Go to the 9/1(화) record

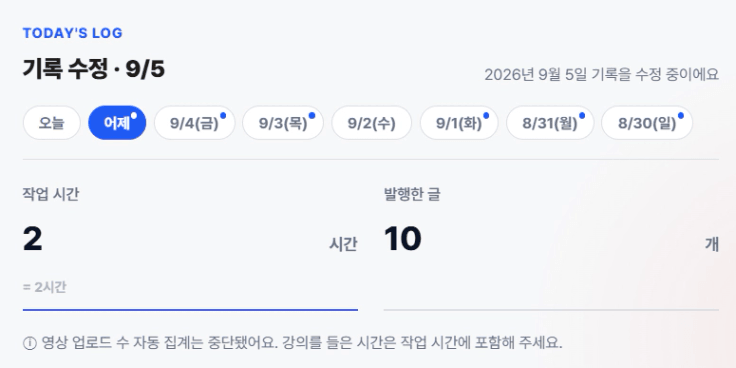[459, 123]
